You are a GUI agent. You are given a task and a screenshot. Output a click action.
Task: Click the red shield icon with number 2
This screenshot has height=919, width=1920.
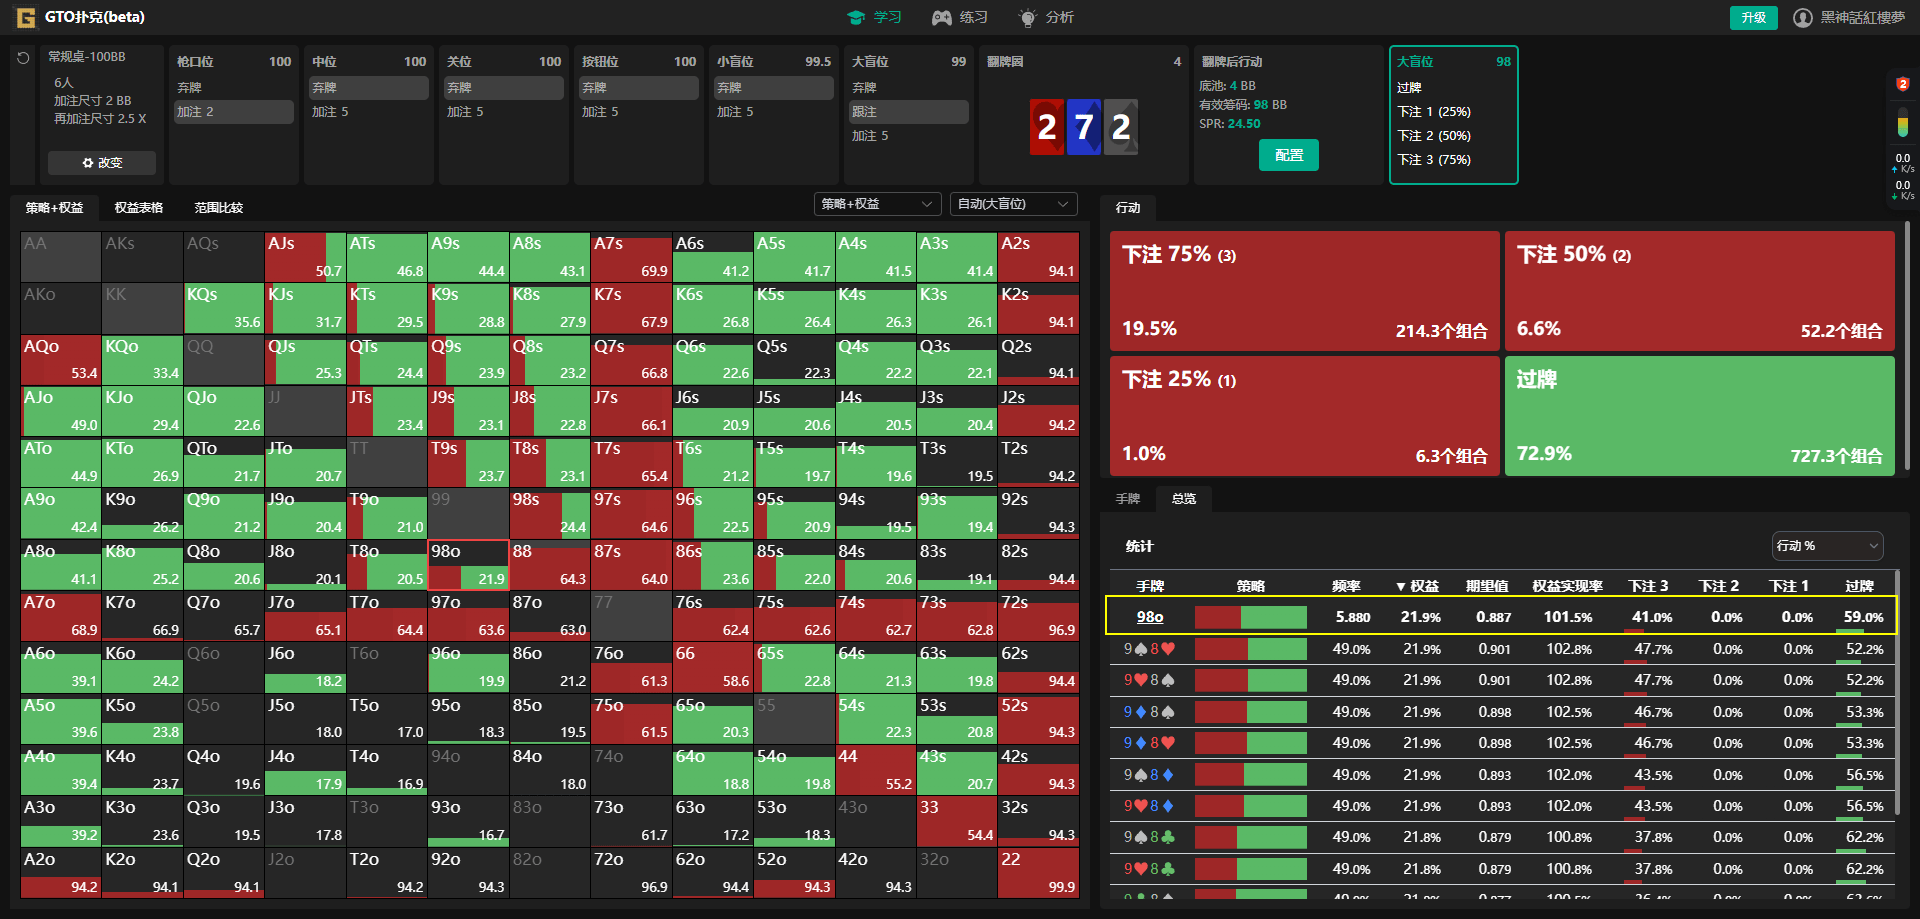tap(1902, 84)
